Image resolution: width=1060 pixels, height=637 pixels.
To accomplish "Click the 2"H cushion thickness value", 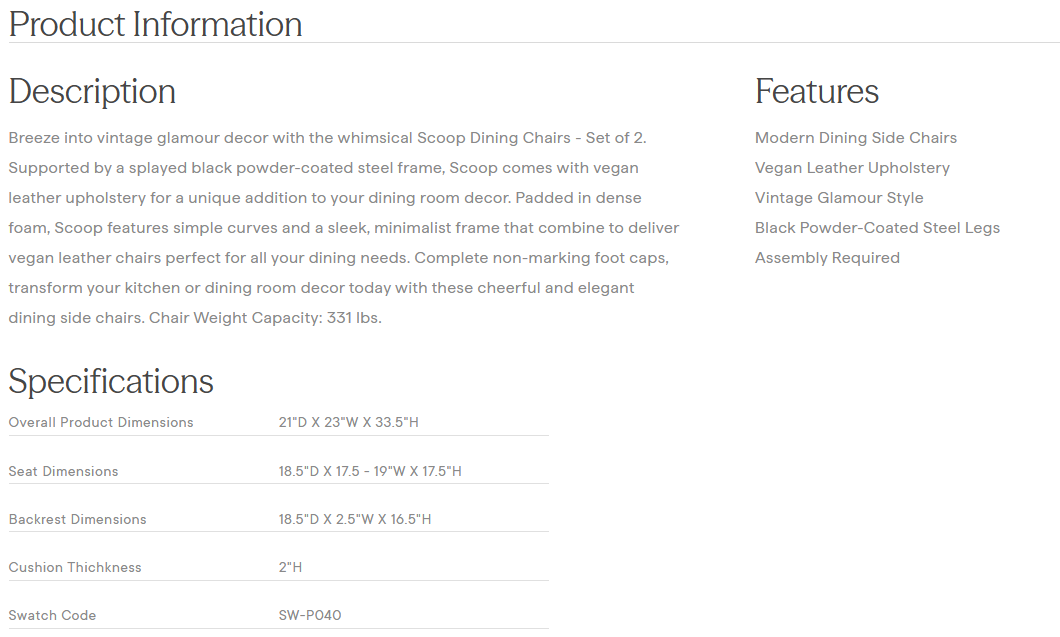I will coord(290,567).
